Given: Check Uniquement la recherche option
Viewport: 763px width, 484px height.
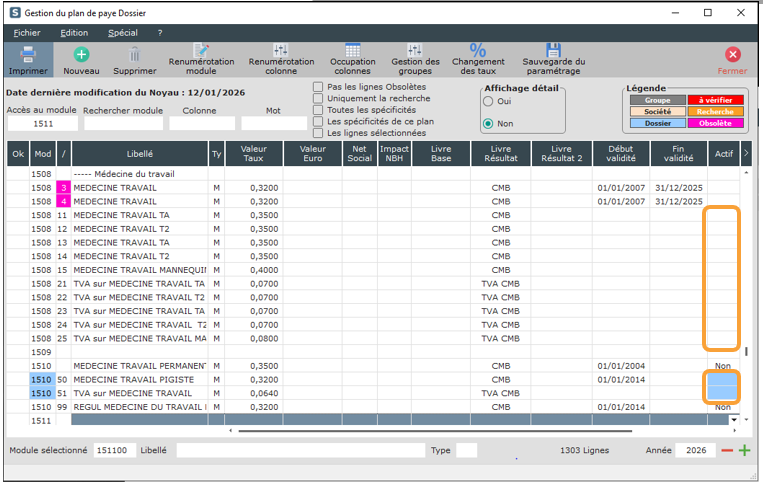Looking at the screenshot, I should [318, 99].
